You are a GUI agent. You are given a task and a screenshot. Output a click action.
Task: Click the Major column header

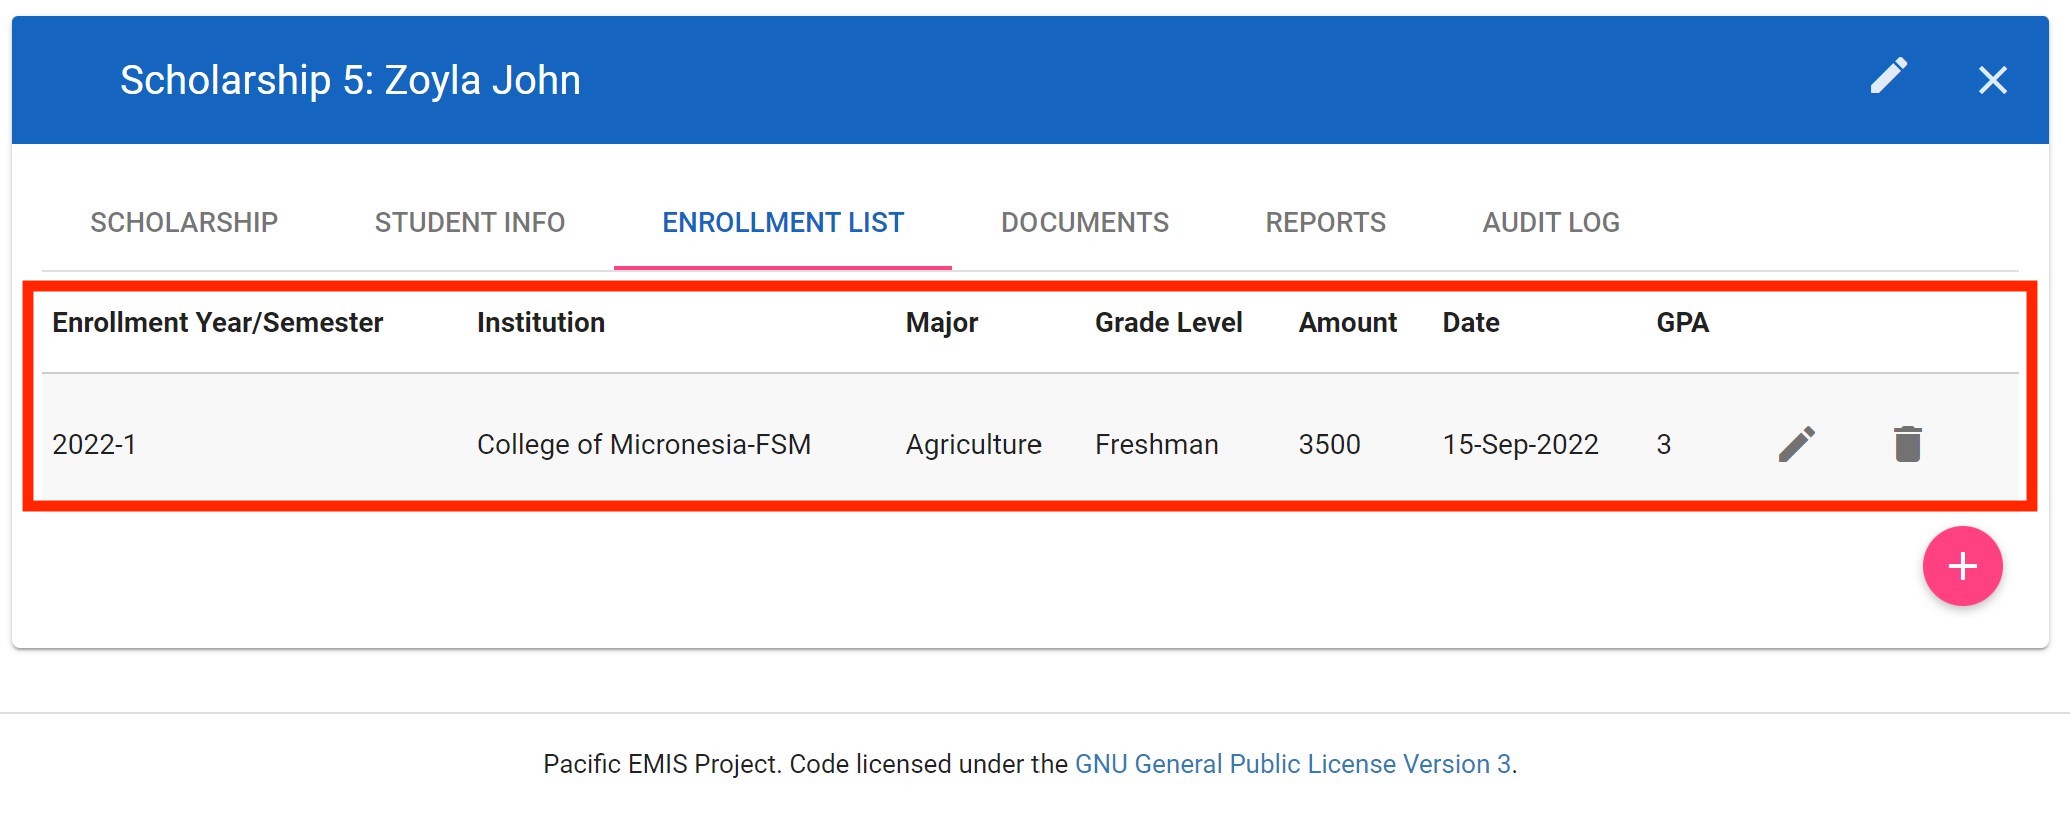pos(941,323)
